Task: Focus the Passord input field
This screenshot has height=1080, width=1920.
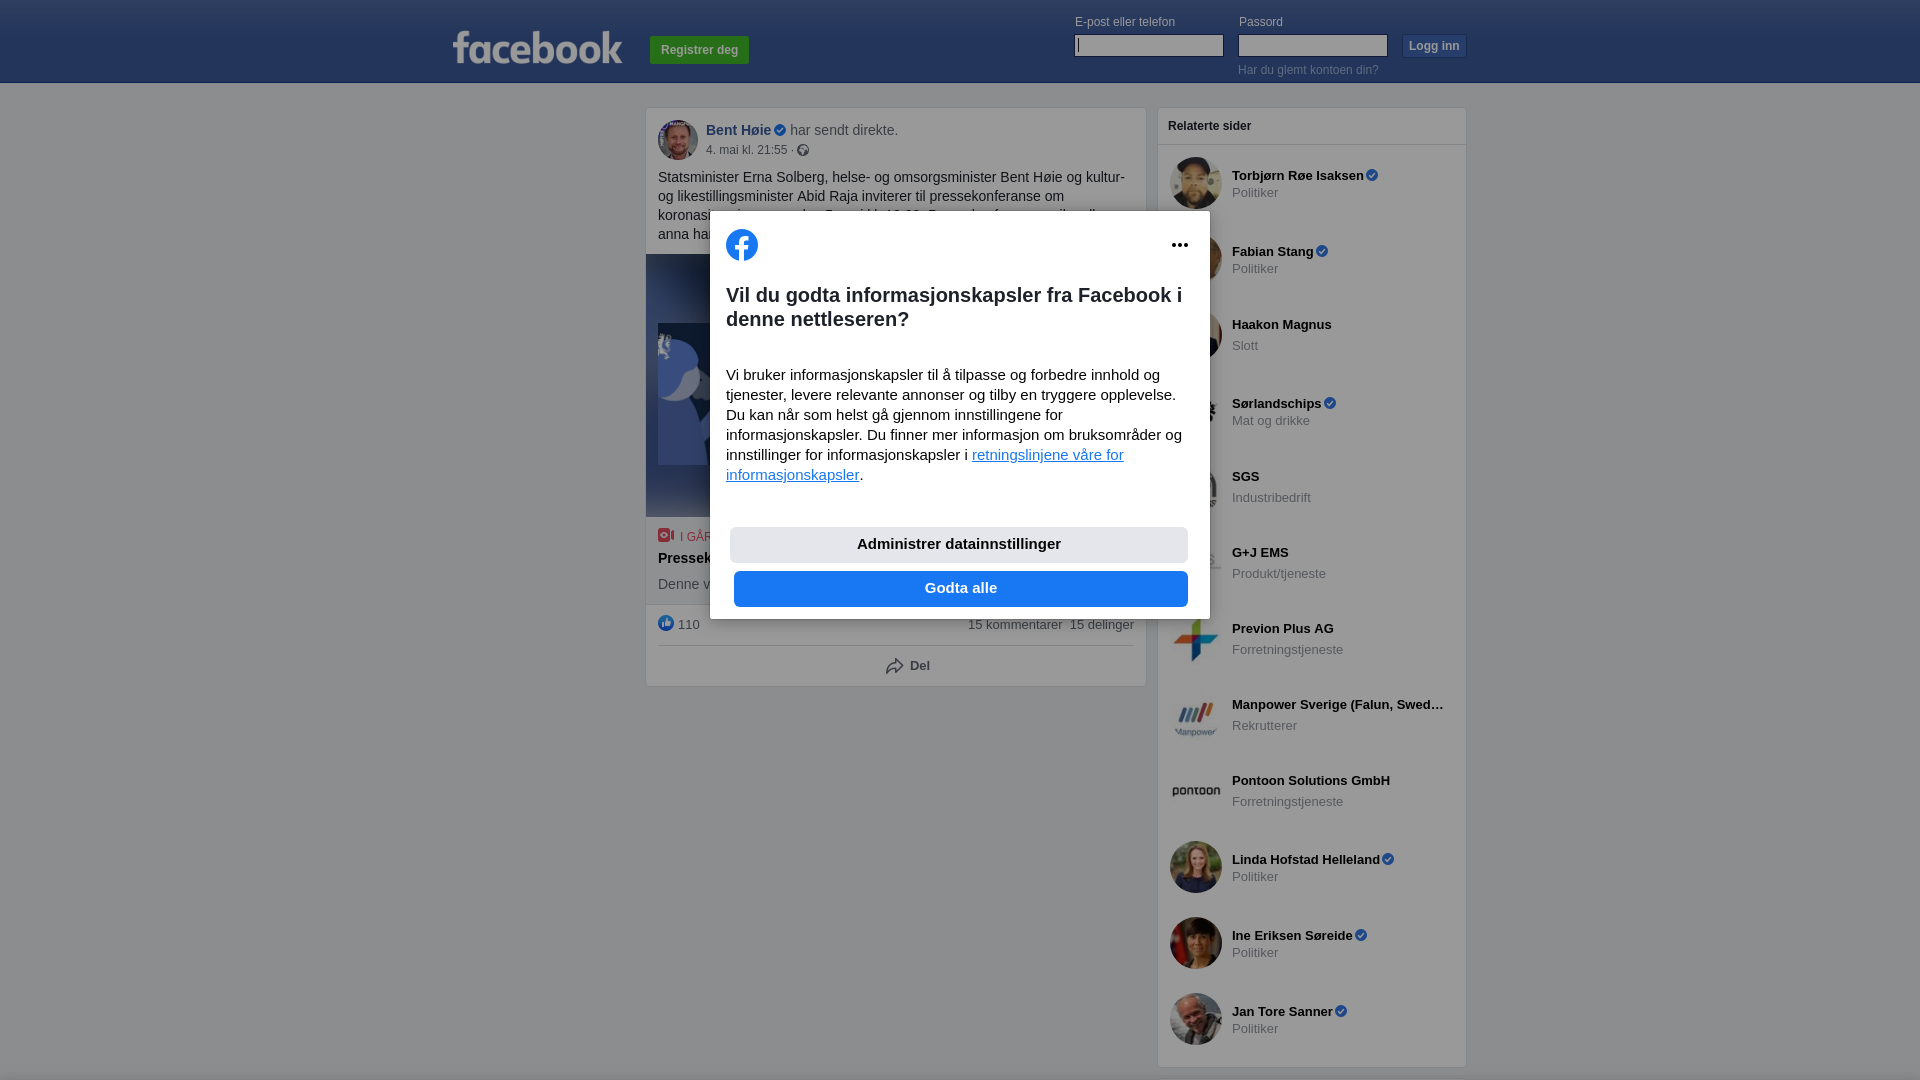Action: pos(1313,45)
